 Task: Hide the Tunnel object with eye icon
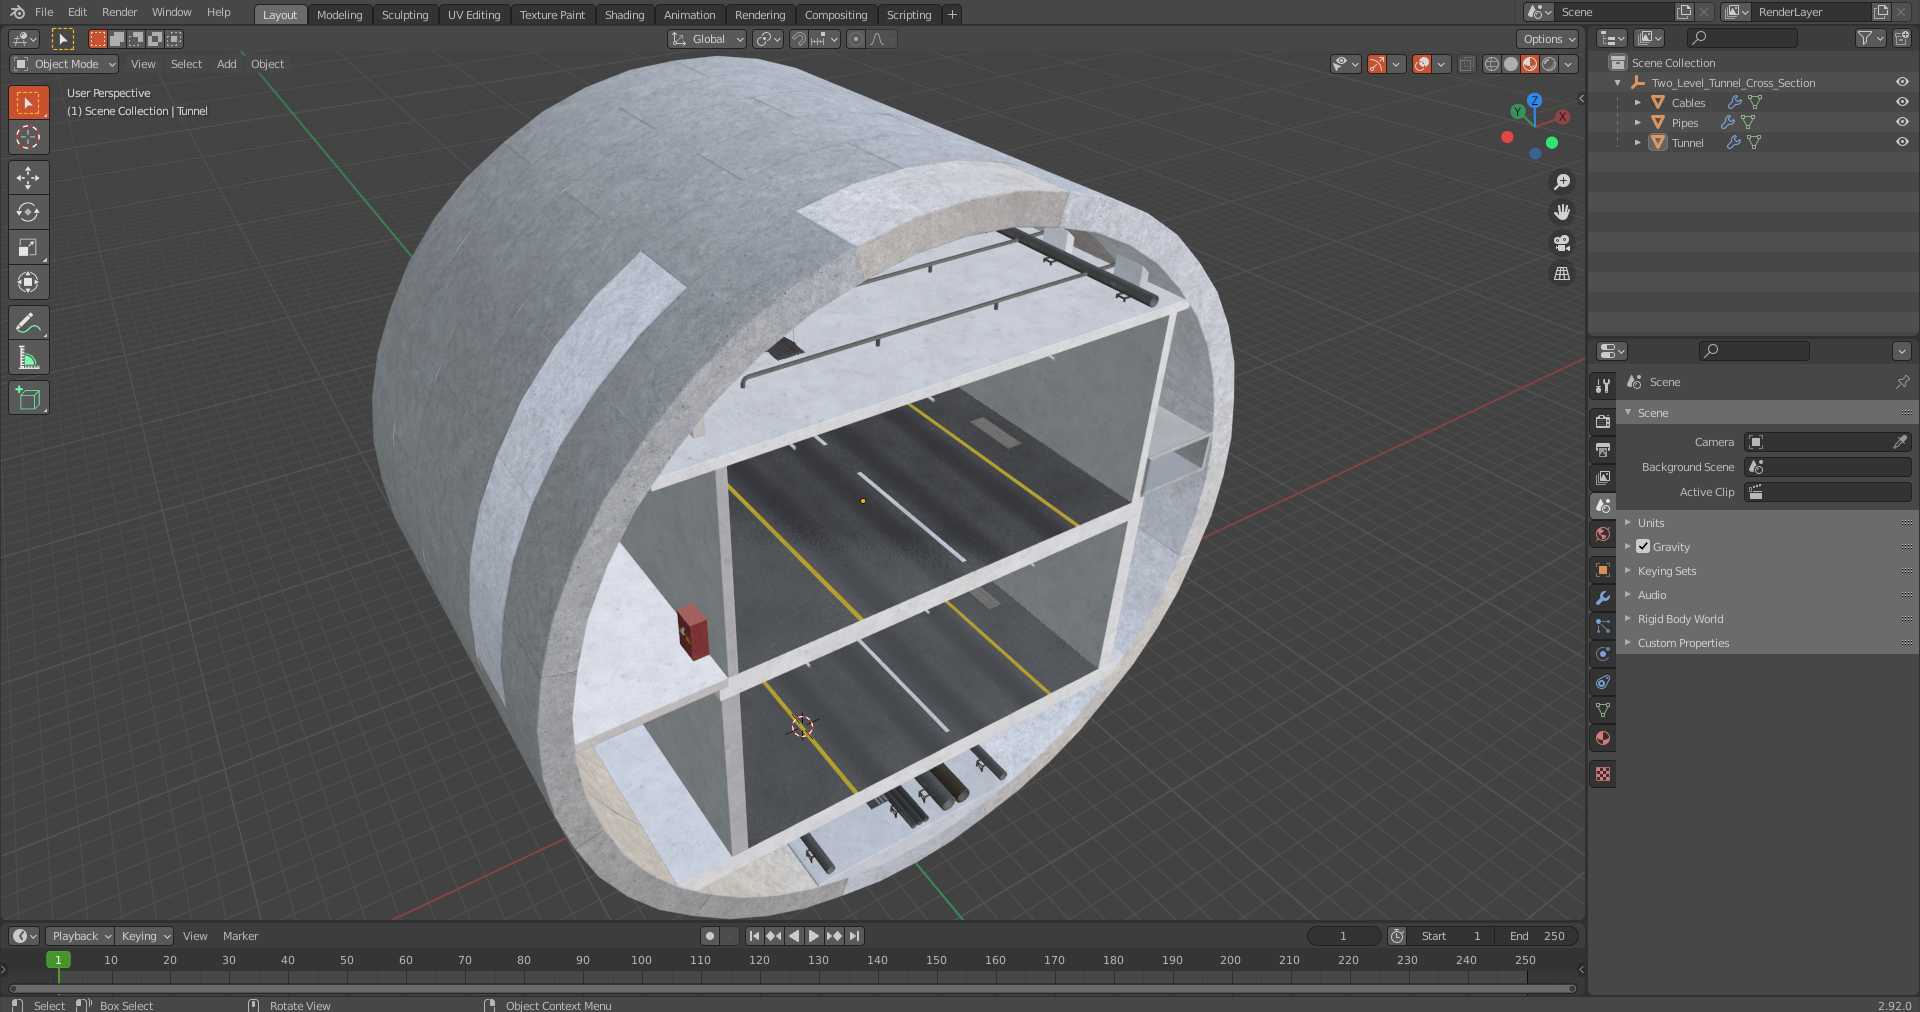(1902, 142)
